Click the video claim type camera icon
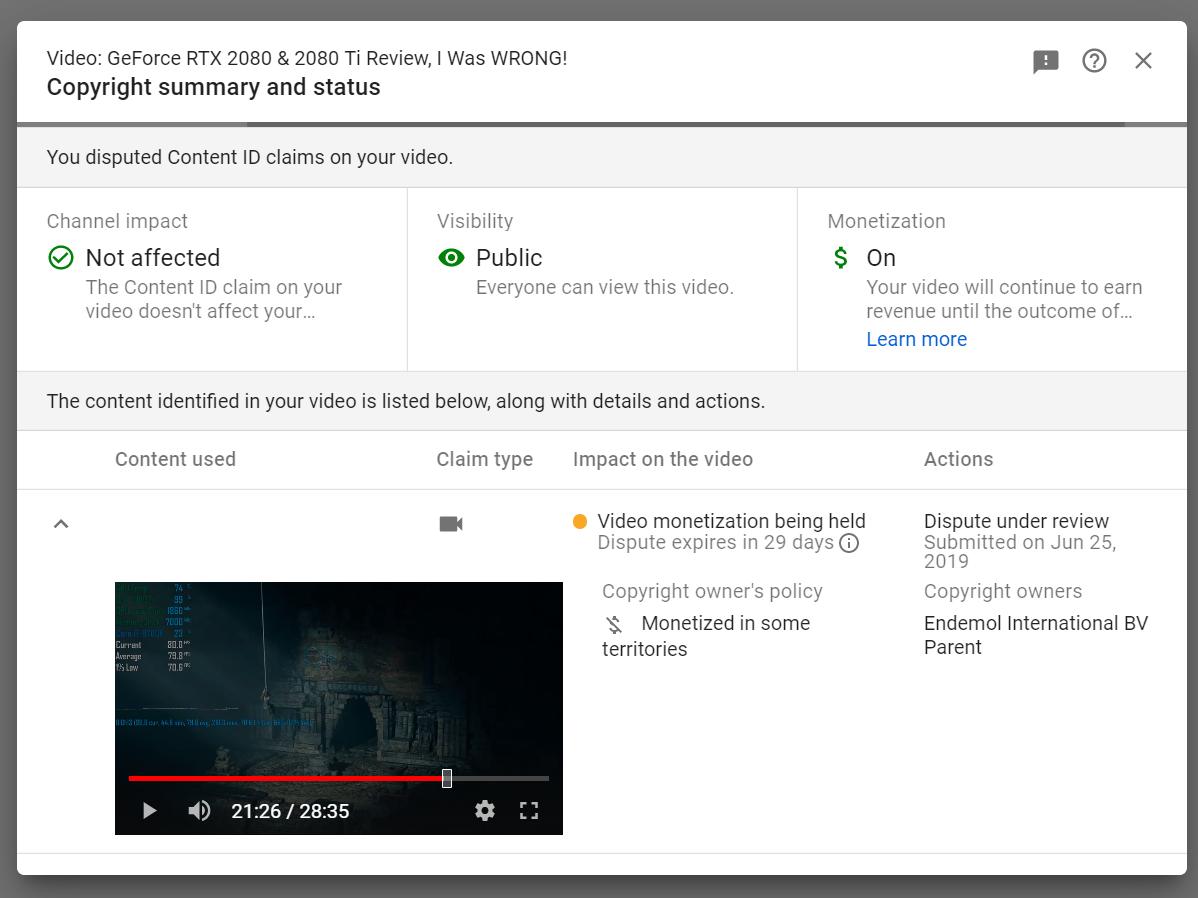 tap(451, 524)
